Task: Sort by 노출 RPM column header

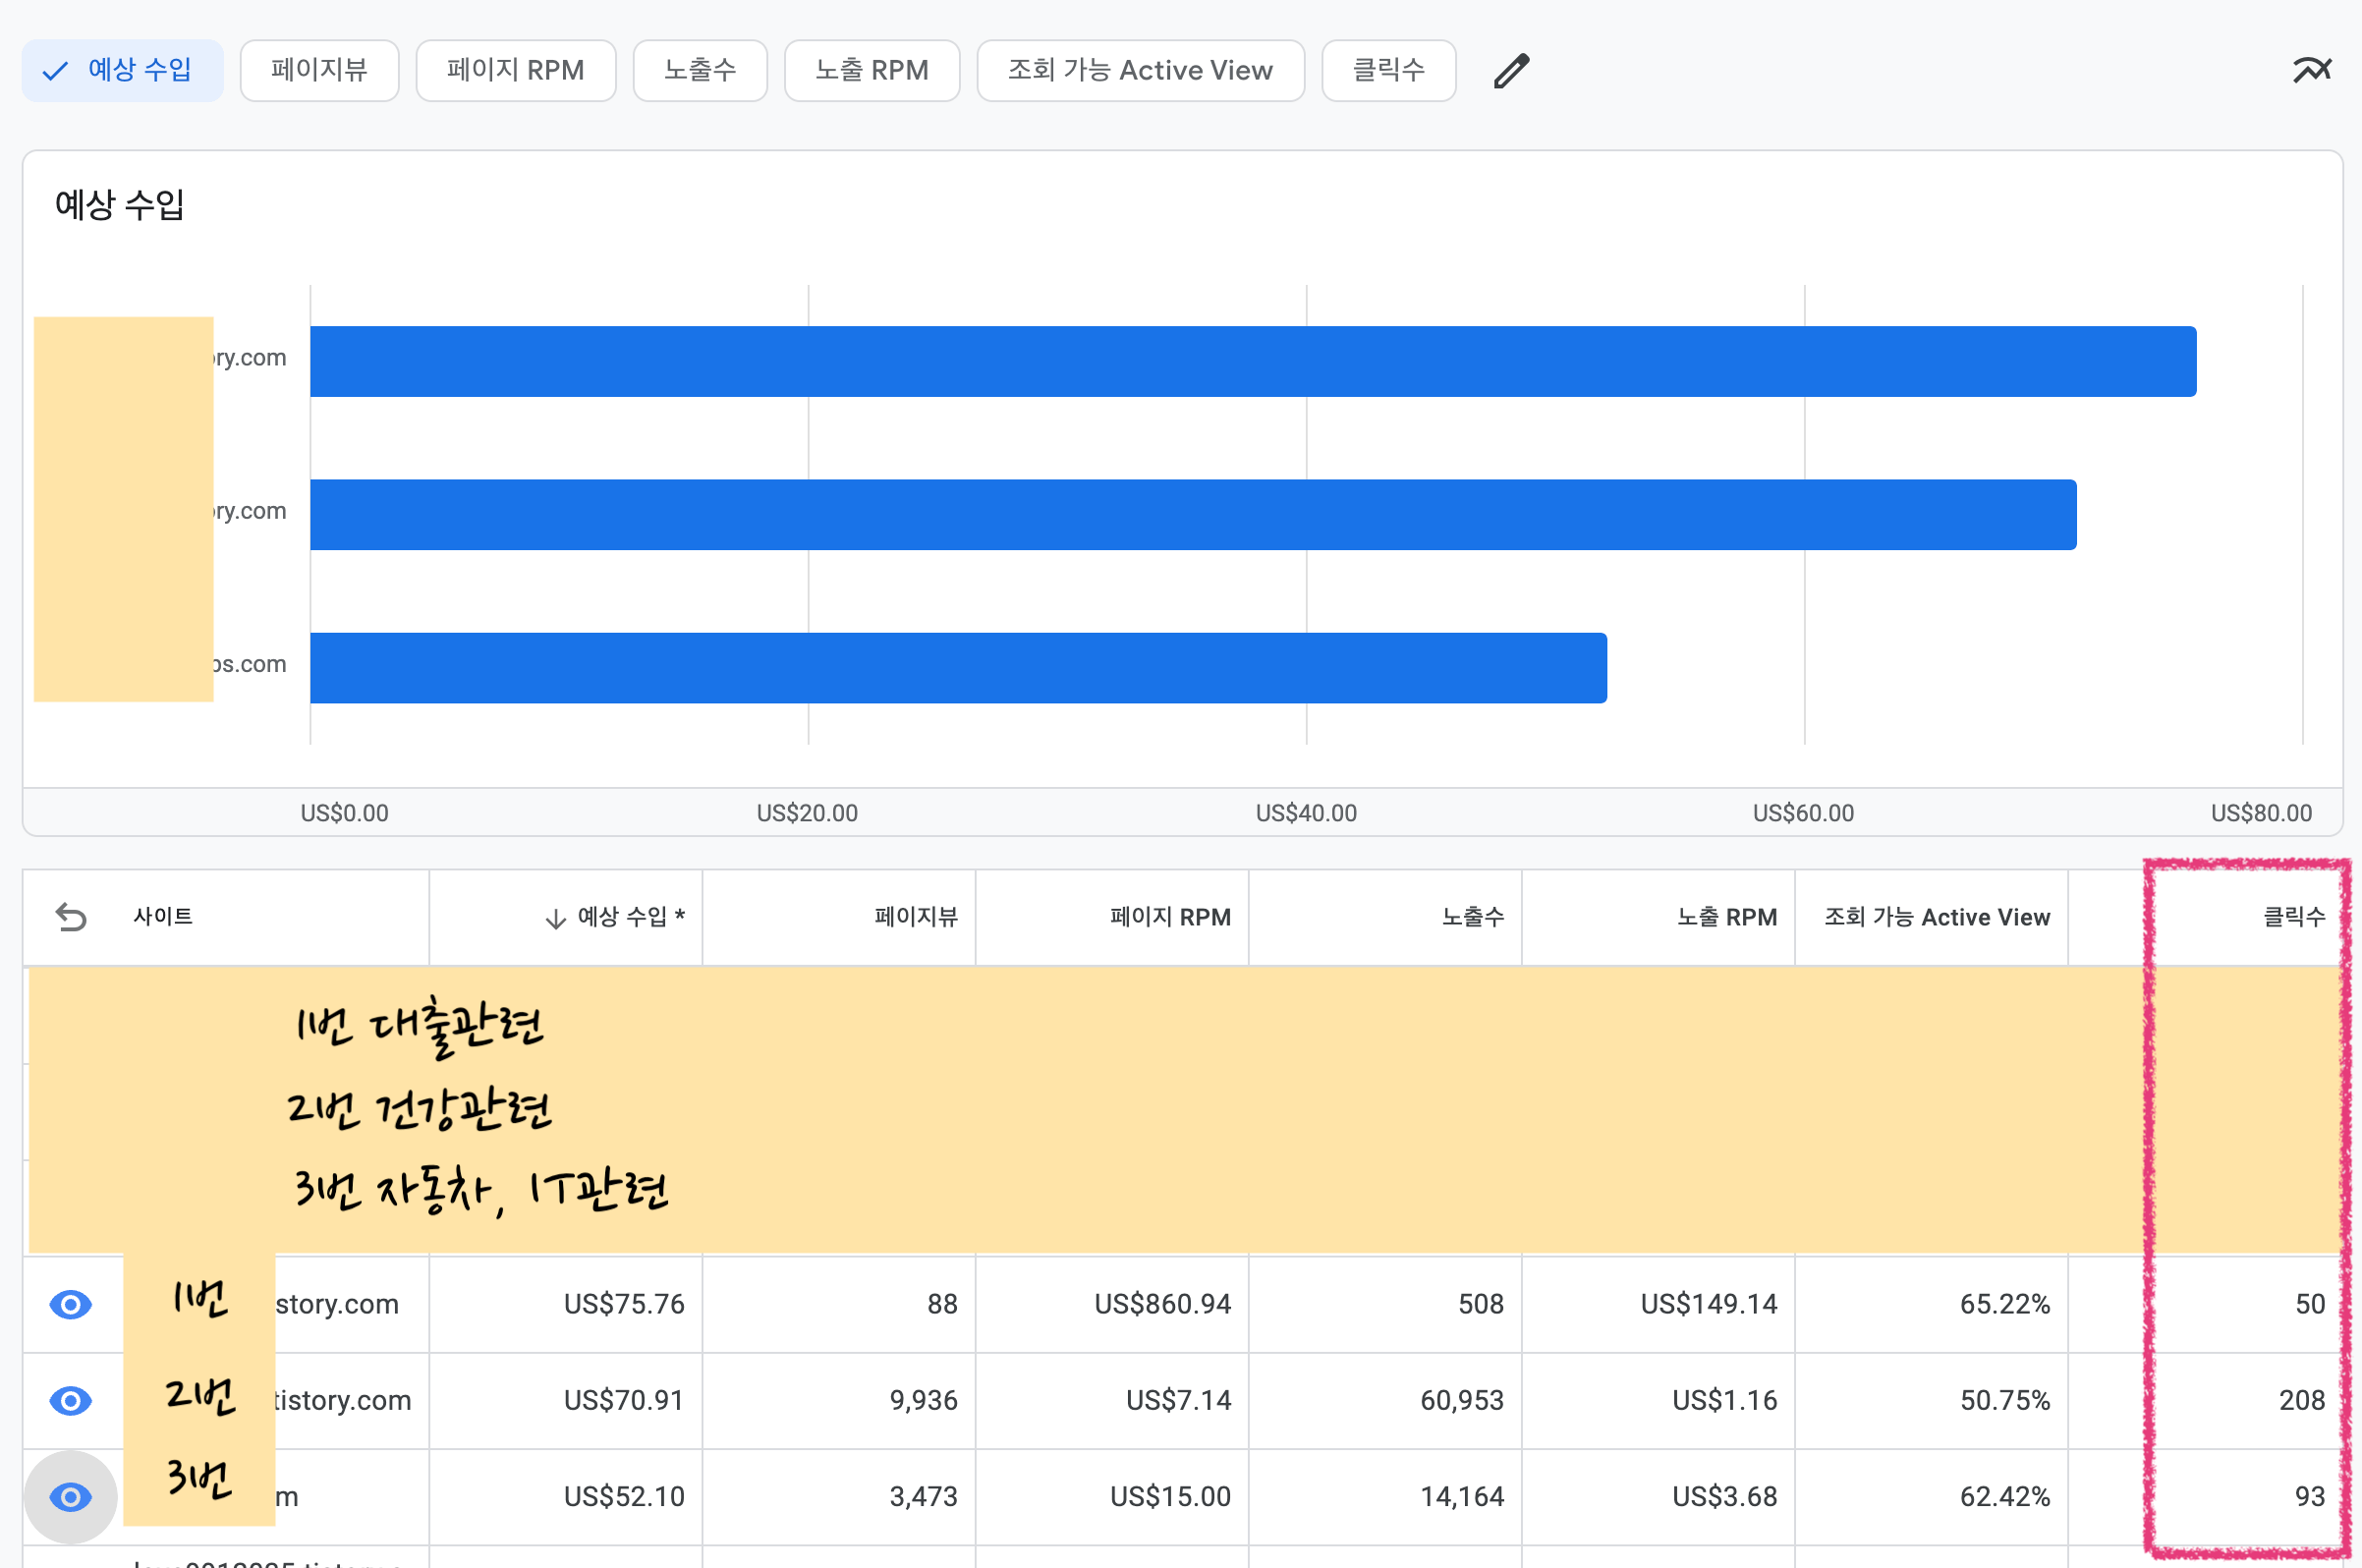Action: (1726, 917)
